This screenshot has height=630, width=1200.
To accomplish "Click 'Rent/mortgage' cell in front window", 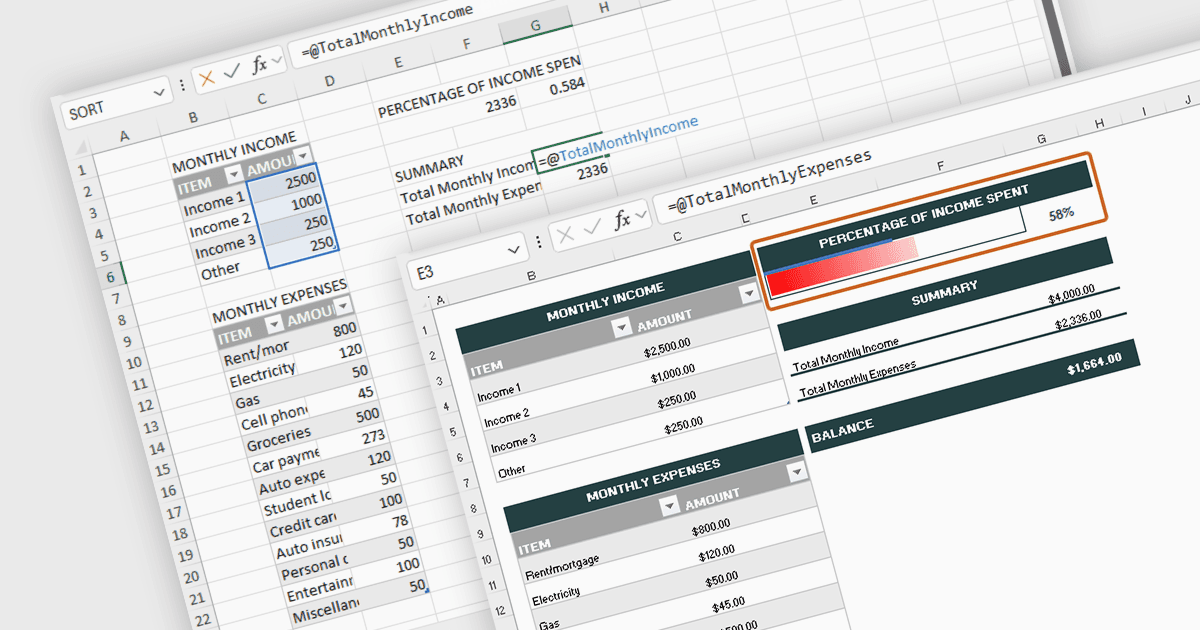I will (562, 567).
